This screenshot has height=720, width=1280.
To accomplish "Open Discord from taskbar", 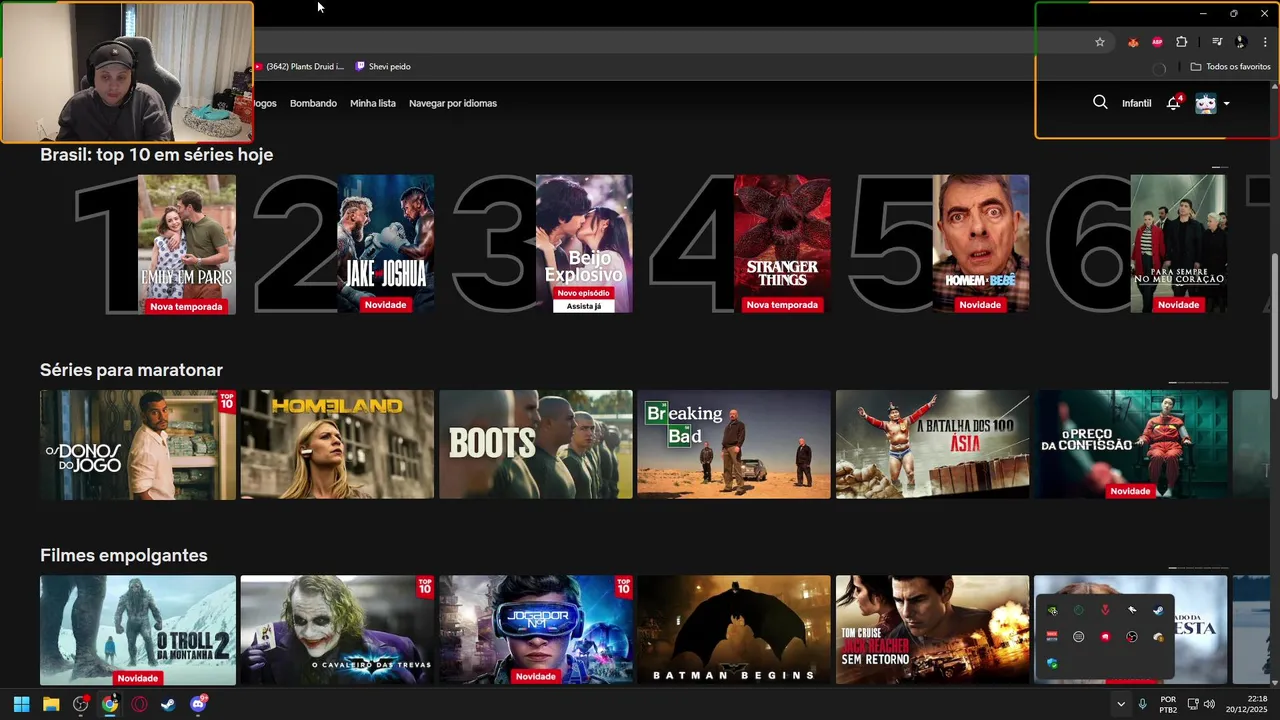I will coord(198,704).
